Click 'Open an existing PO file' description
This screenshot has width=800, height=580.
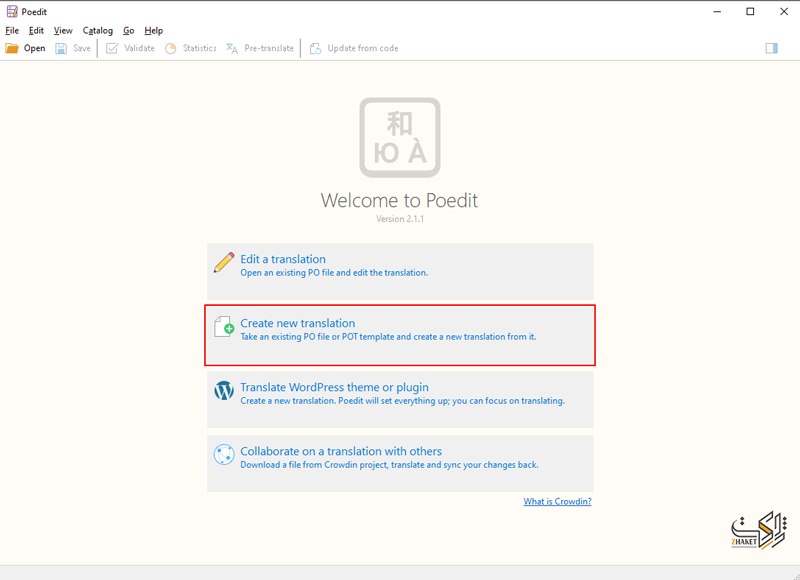[x=334, y=273]
